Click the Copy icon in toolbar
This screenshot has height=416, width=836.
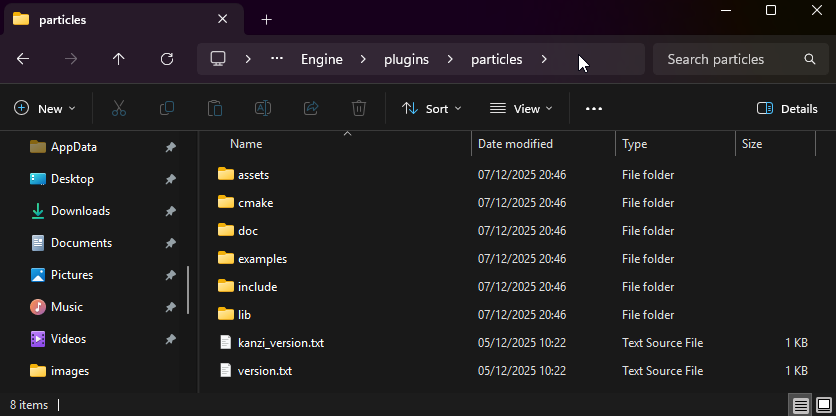(167, 109)
